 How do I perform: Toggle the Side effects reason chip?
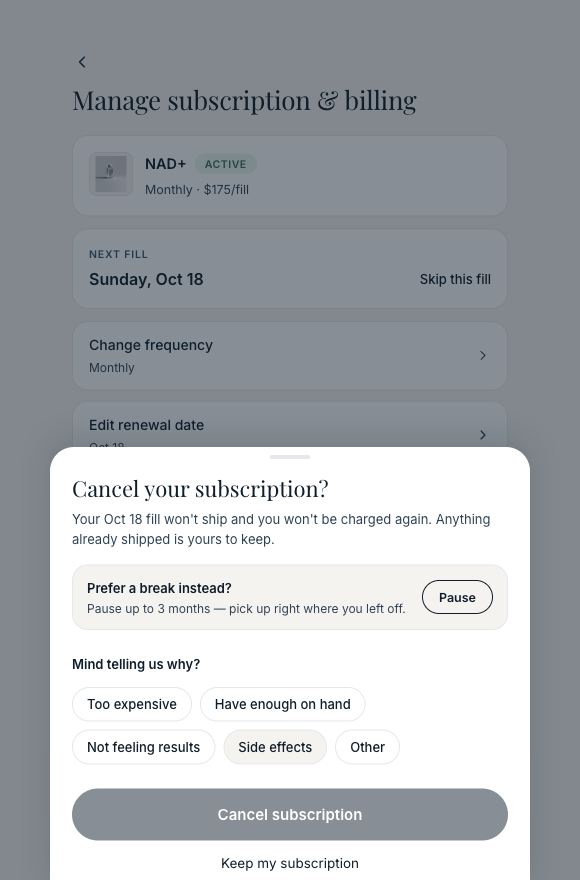(x=275, y=747)
